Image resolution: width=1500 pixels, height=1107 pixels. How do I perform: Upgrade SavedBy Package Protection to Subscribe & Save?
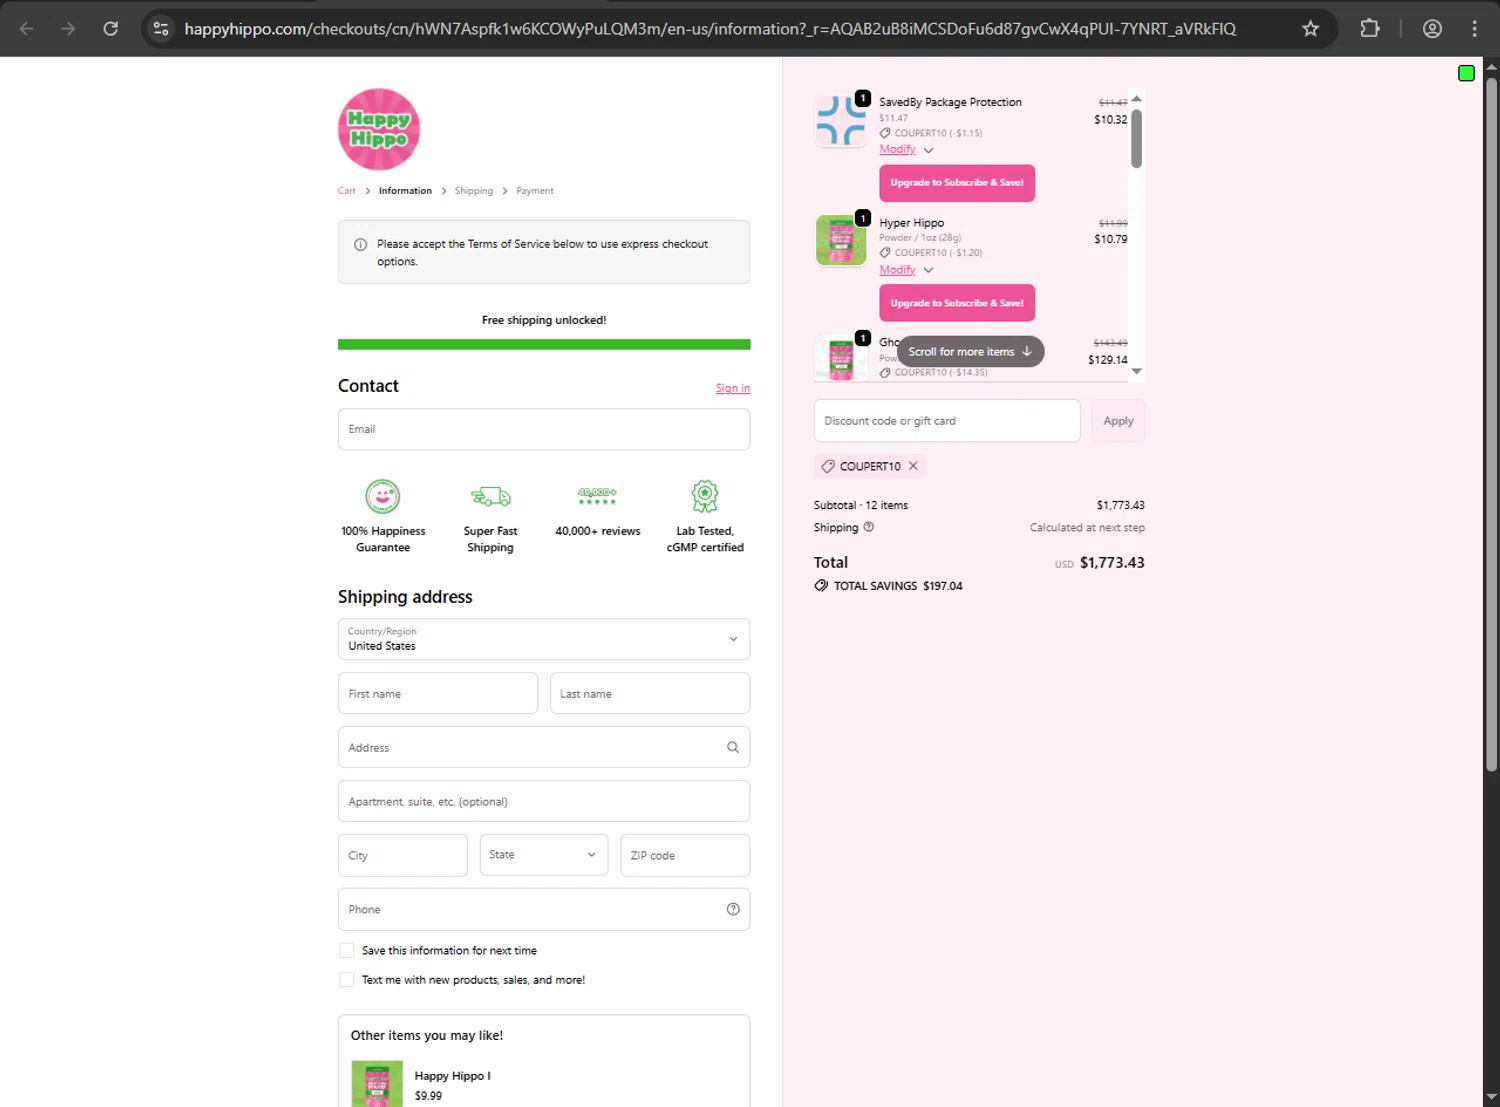(957, 183)
